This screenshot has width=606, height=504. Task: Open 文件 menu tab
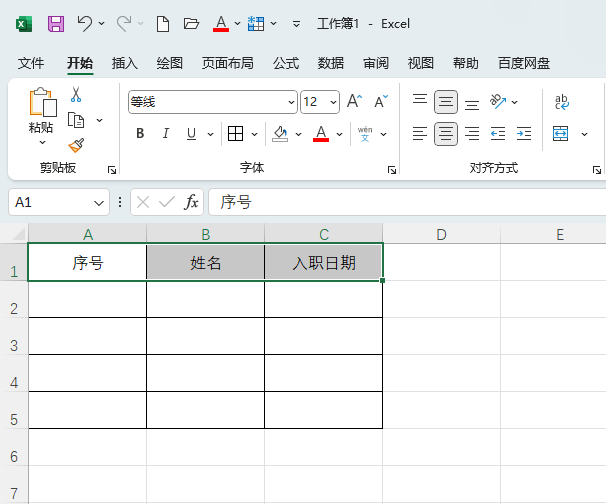point(31,63)
